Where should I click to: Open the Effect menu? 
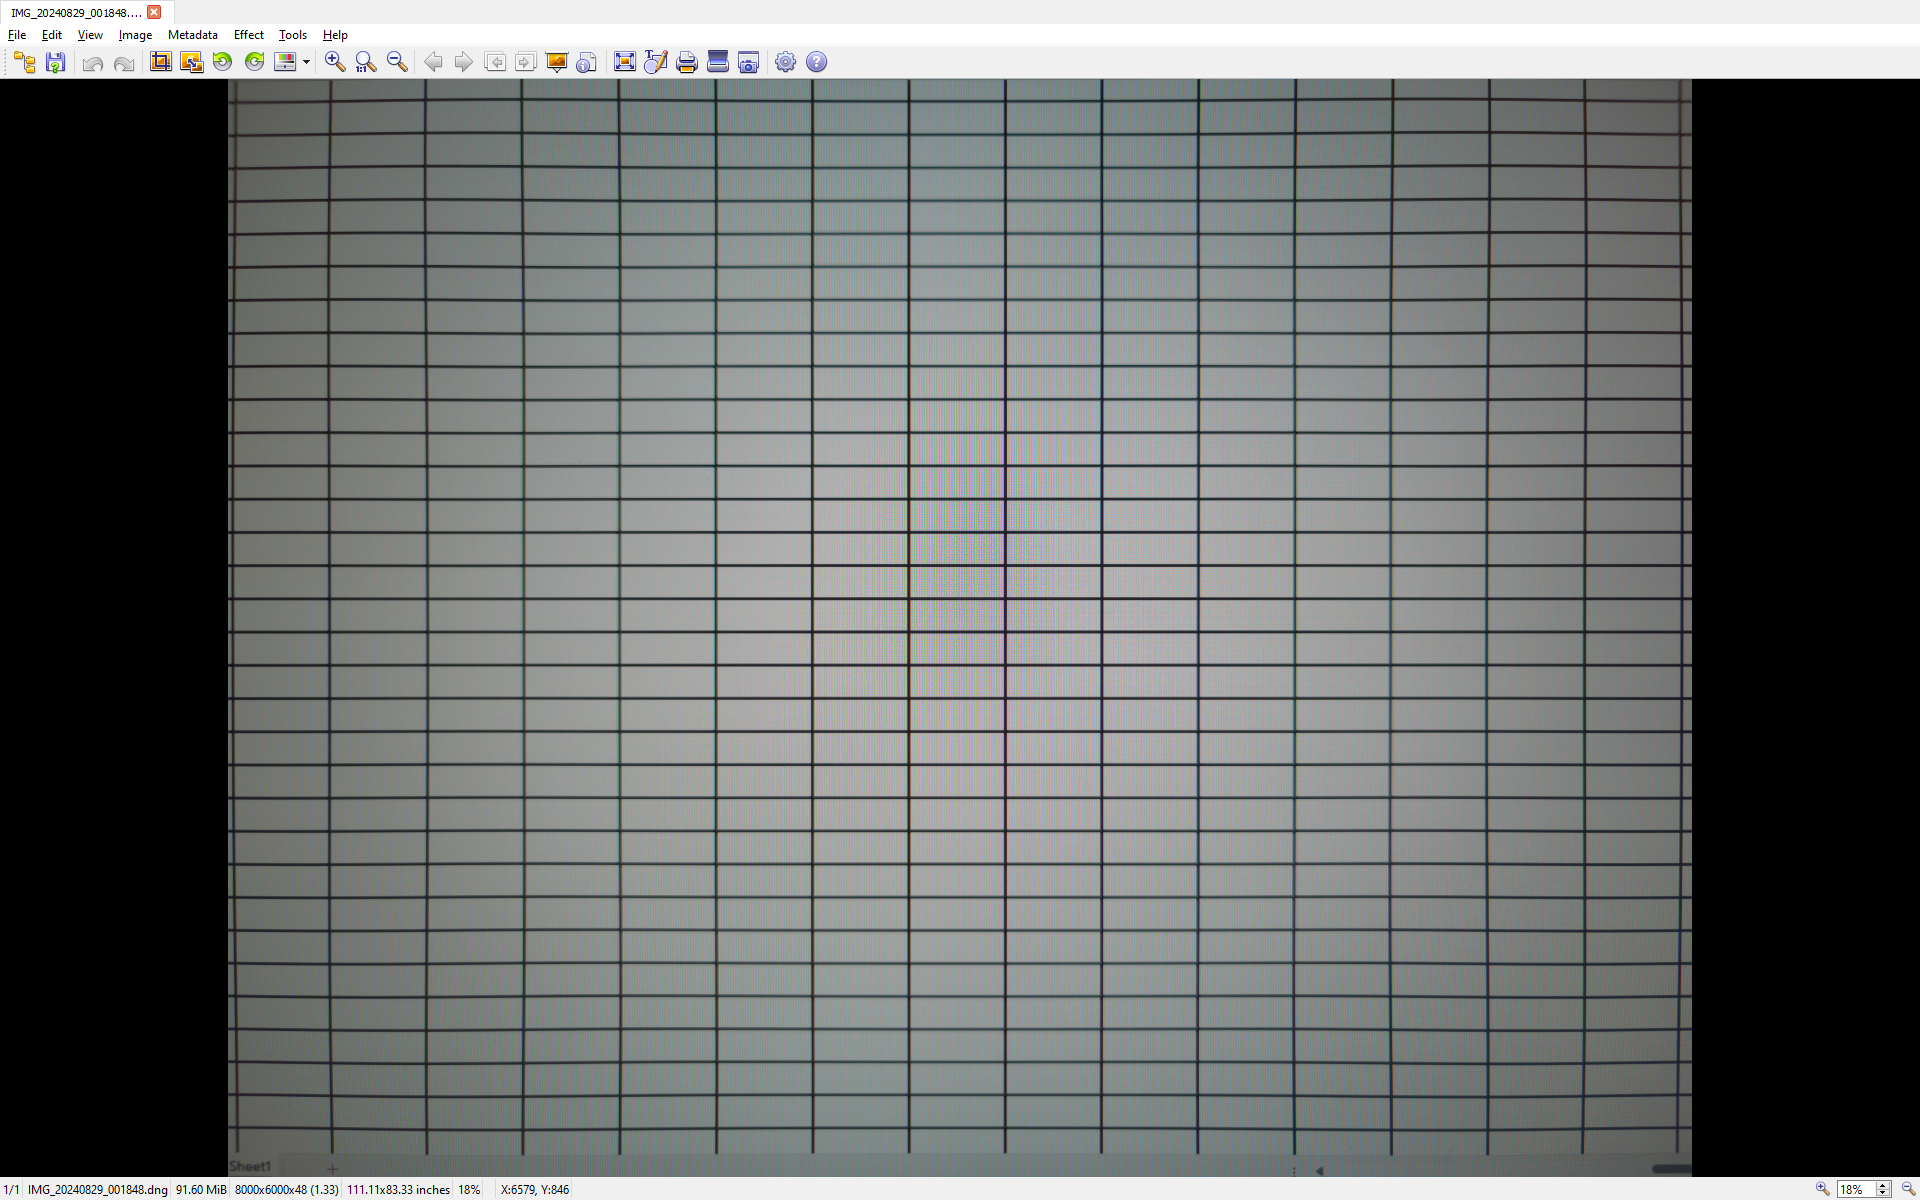tap(249, 35)
